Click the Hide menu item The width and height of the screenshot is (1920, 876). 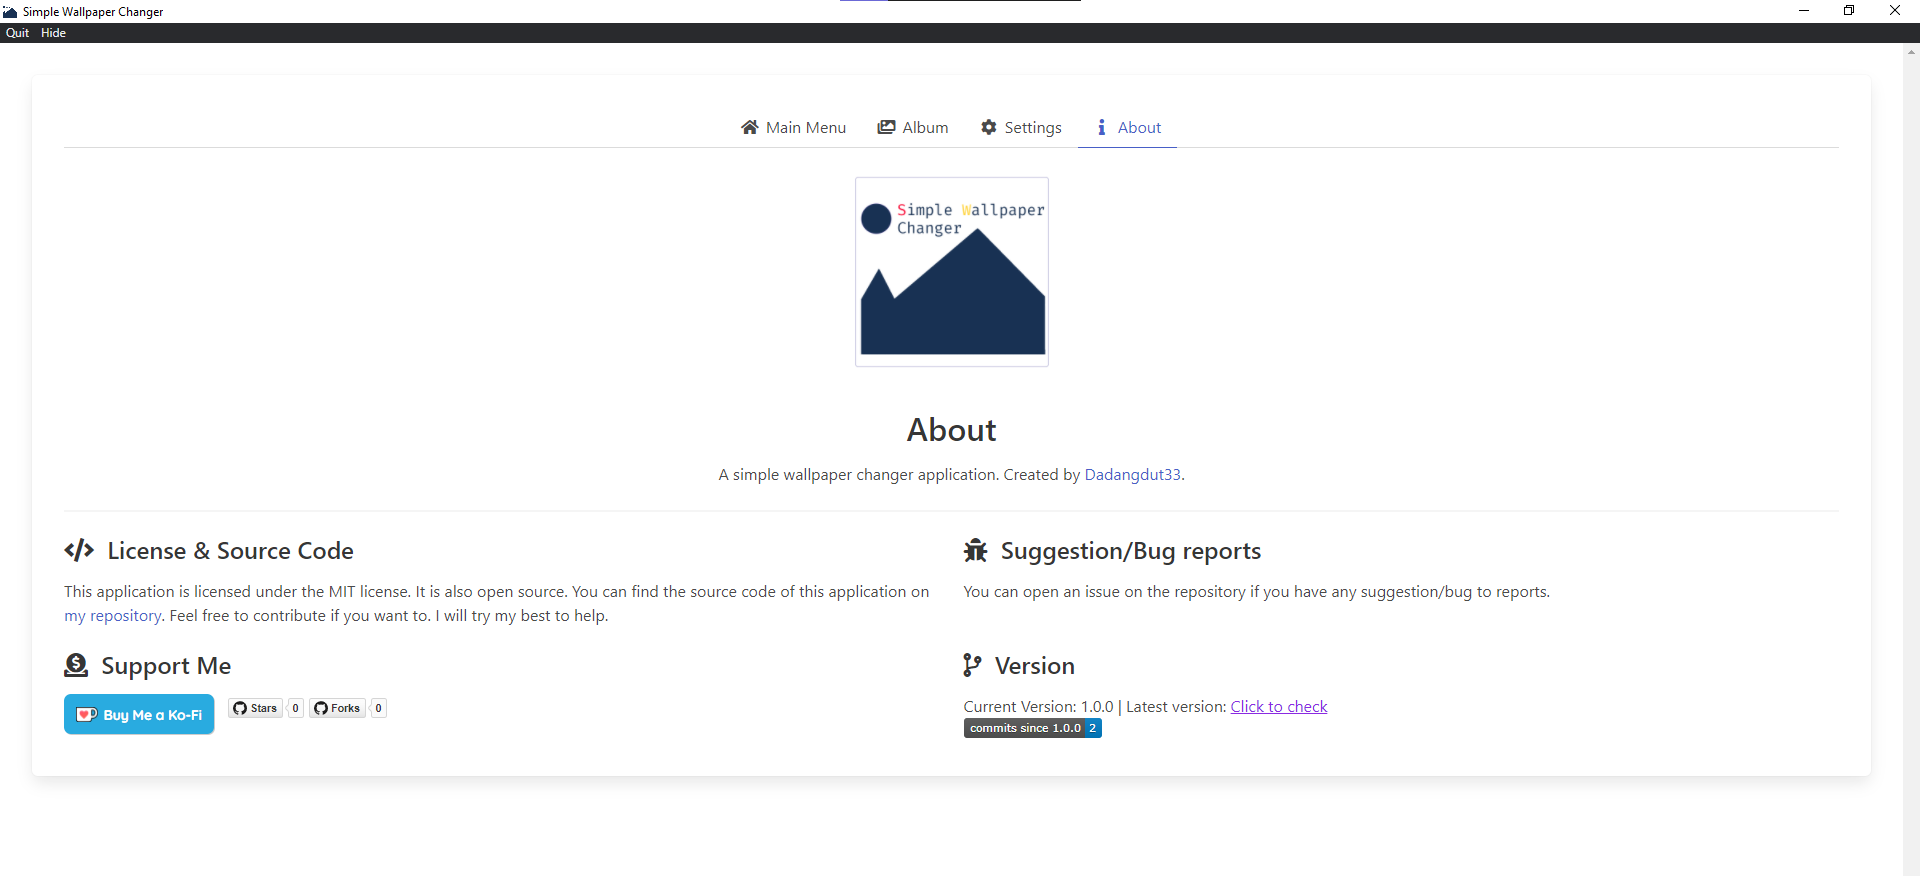point(53,33)
